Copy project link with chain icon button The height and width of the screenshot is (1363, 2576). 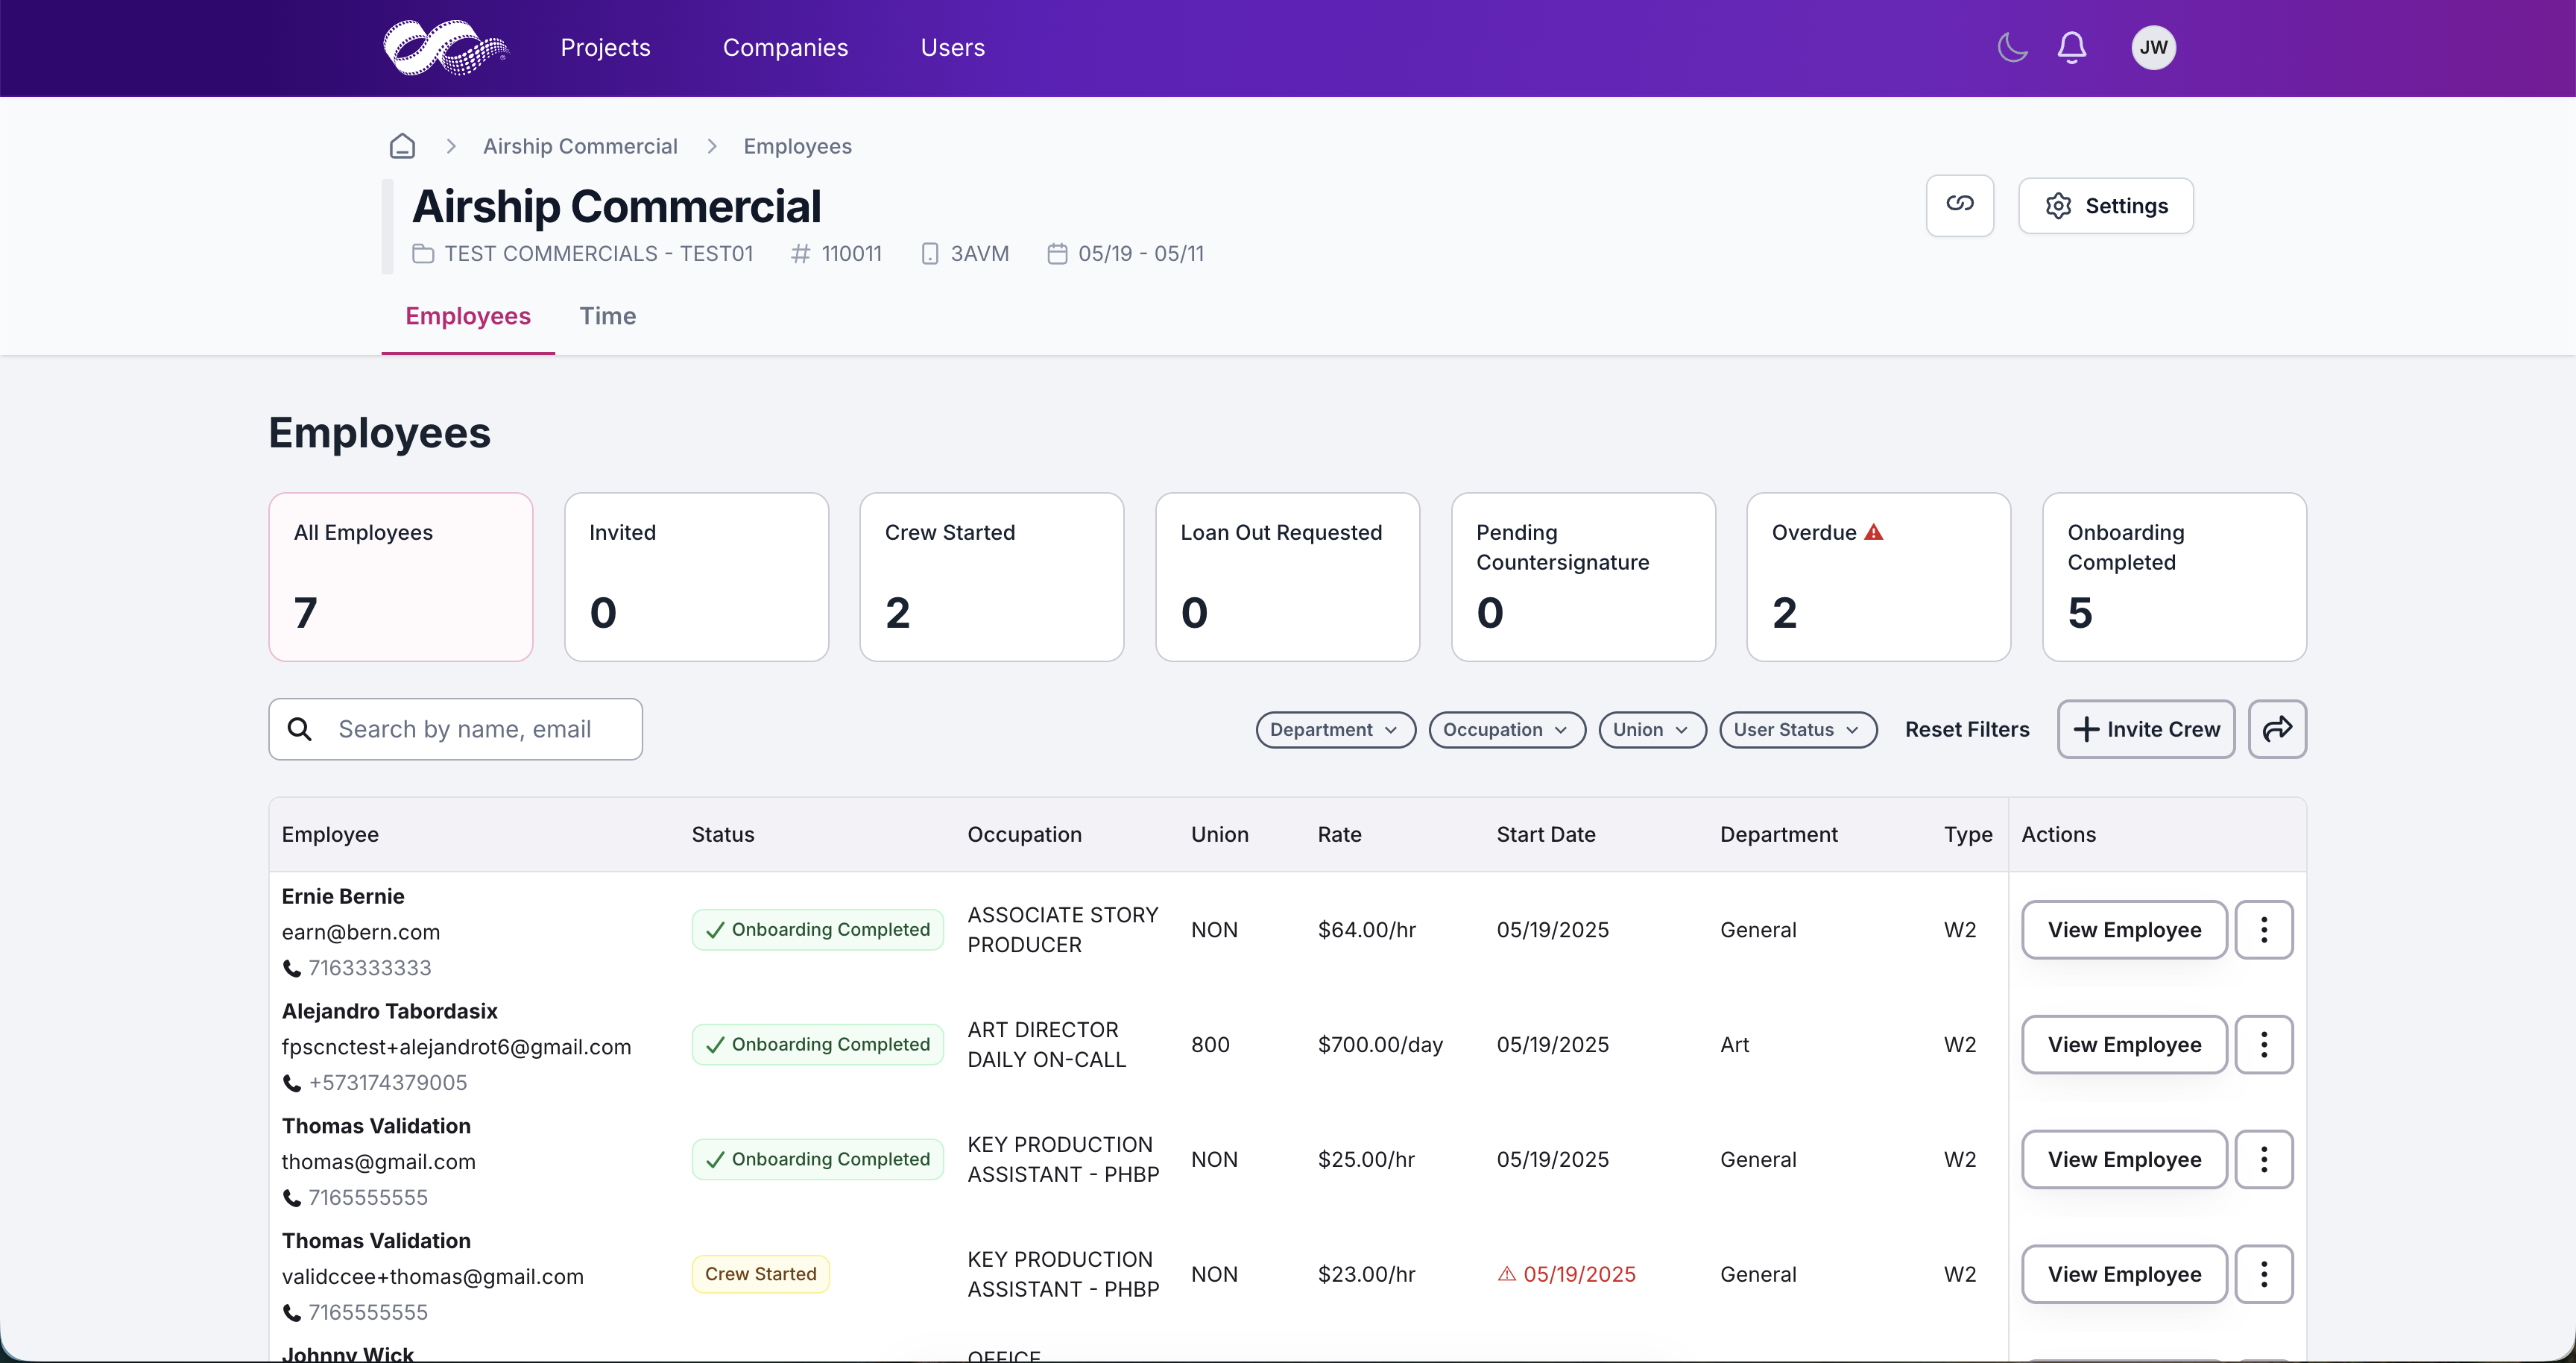coord(1960,205)
